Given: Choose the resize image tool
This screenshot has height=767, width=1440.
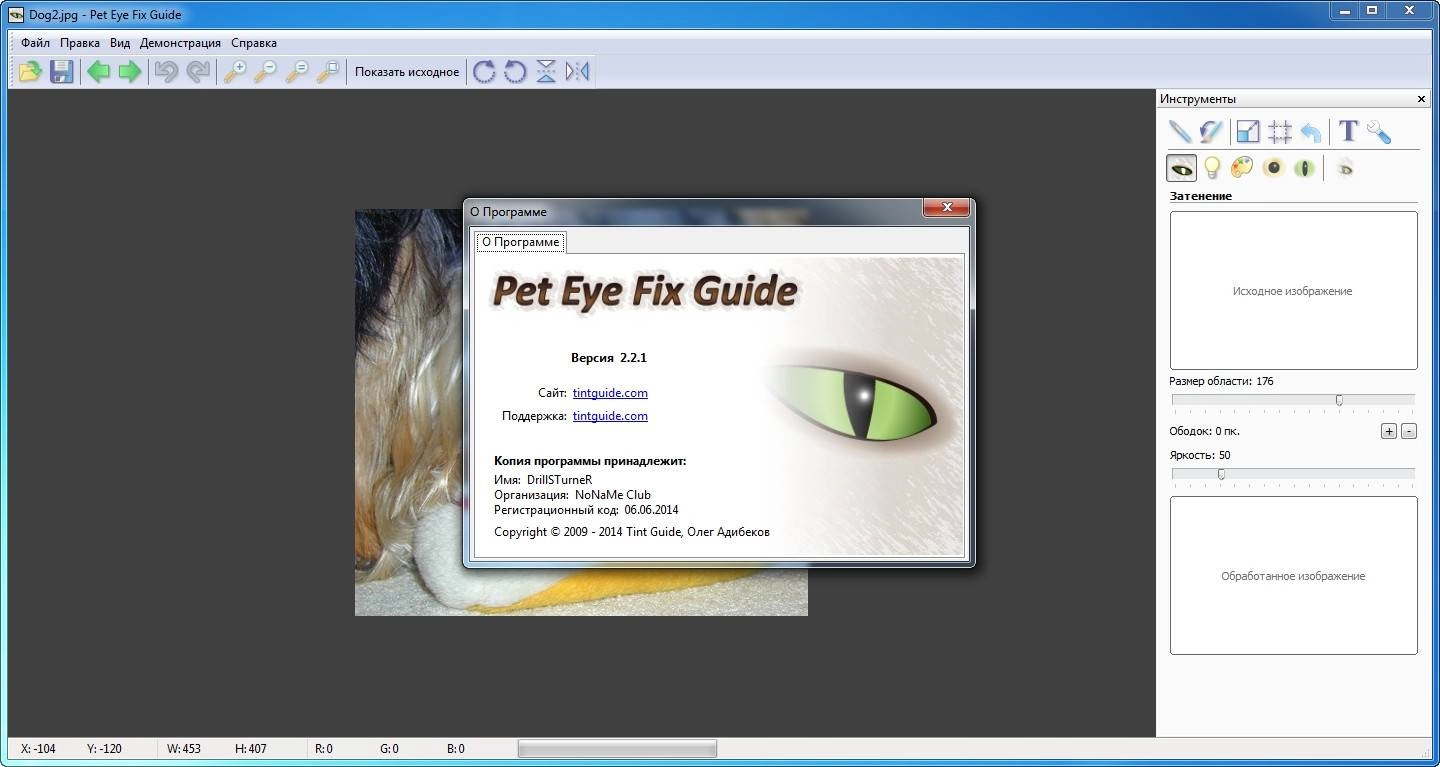Looking at the screenshot, I should (x=1248, y=131).
